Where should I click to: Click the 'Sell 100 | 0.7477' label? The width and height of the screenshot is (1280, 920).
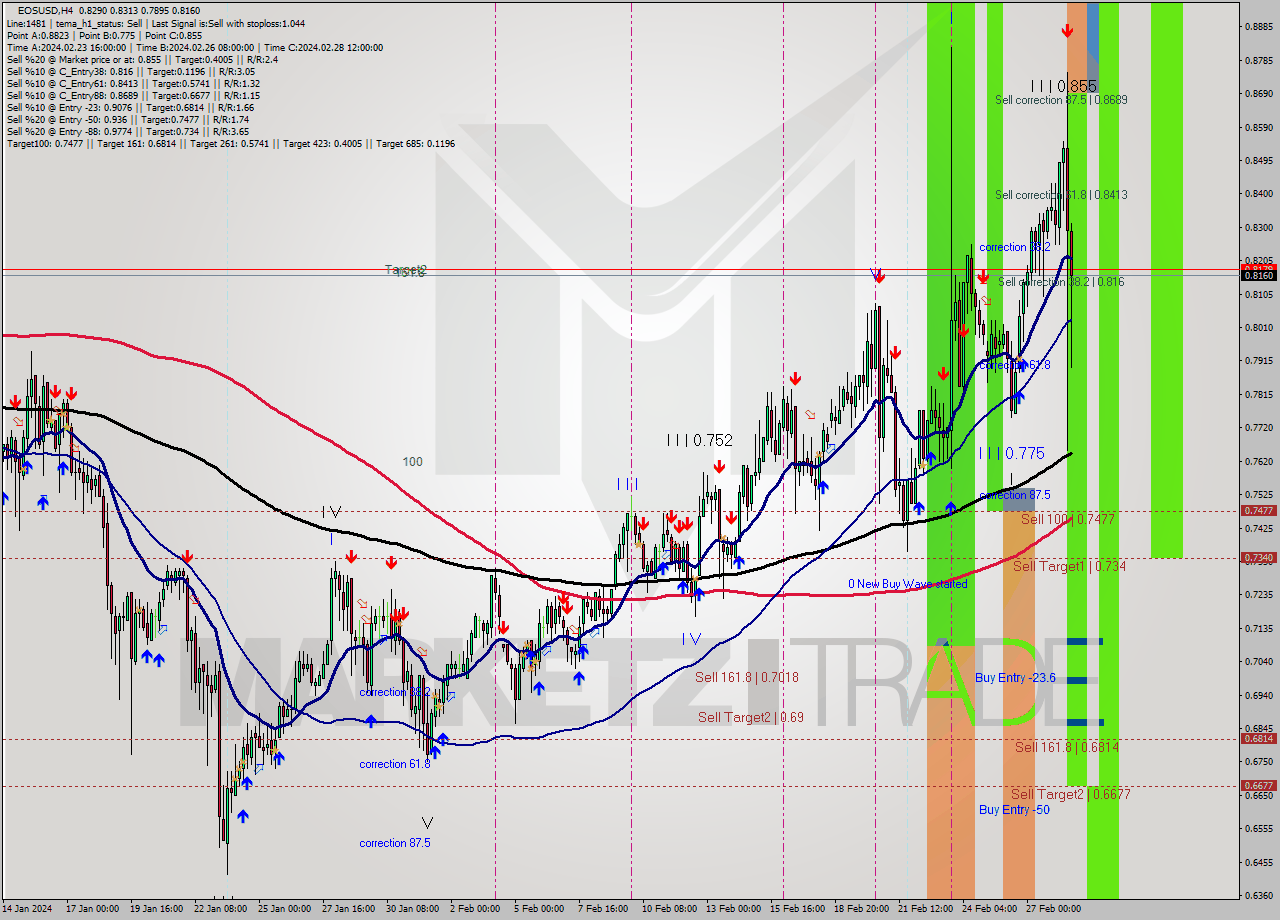1067,519
